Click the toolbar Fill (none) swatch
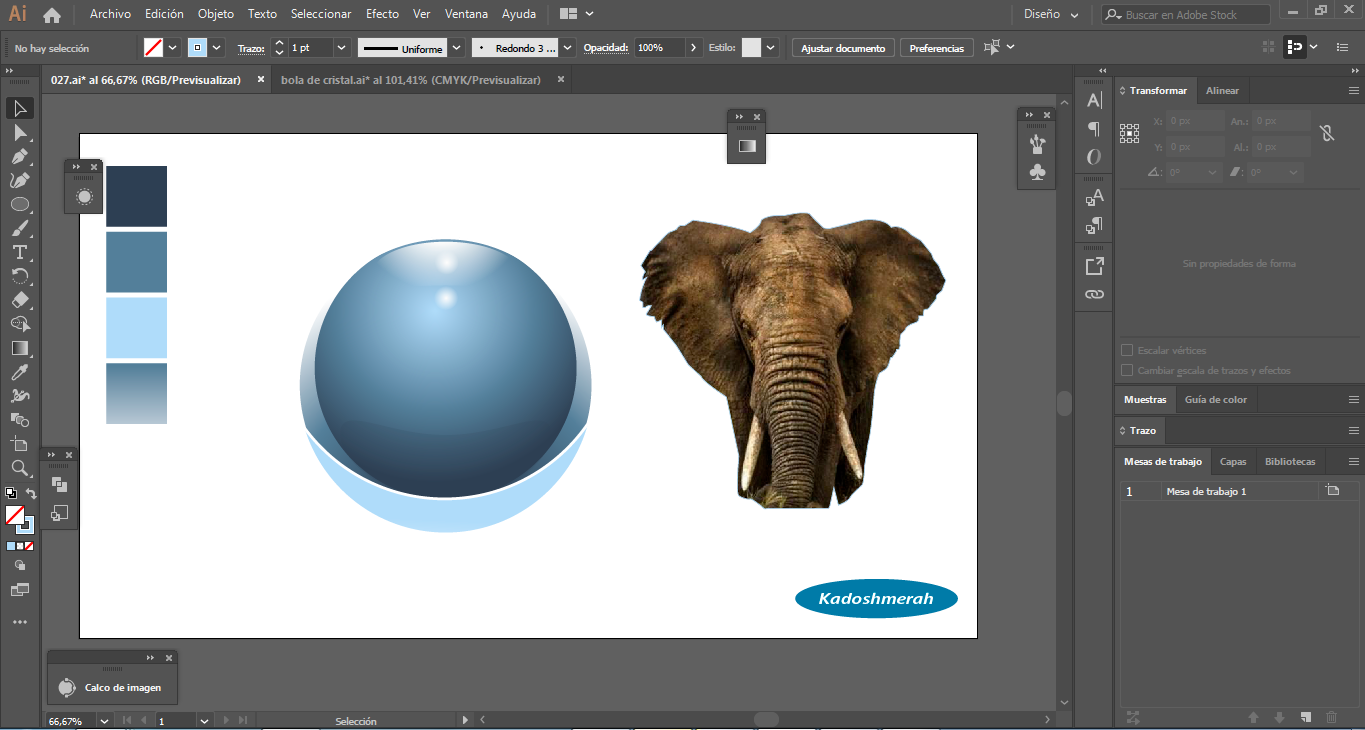 click(x=14, y=514)
